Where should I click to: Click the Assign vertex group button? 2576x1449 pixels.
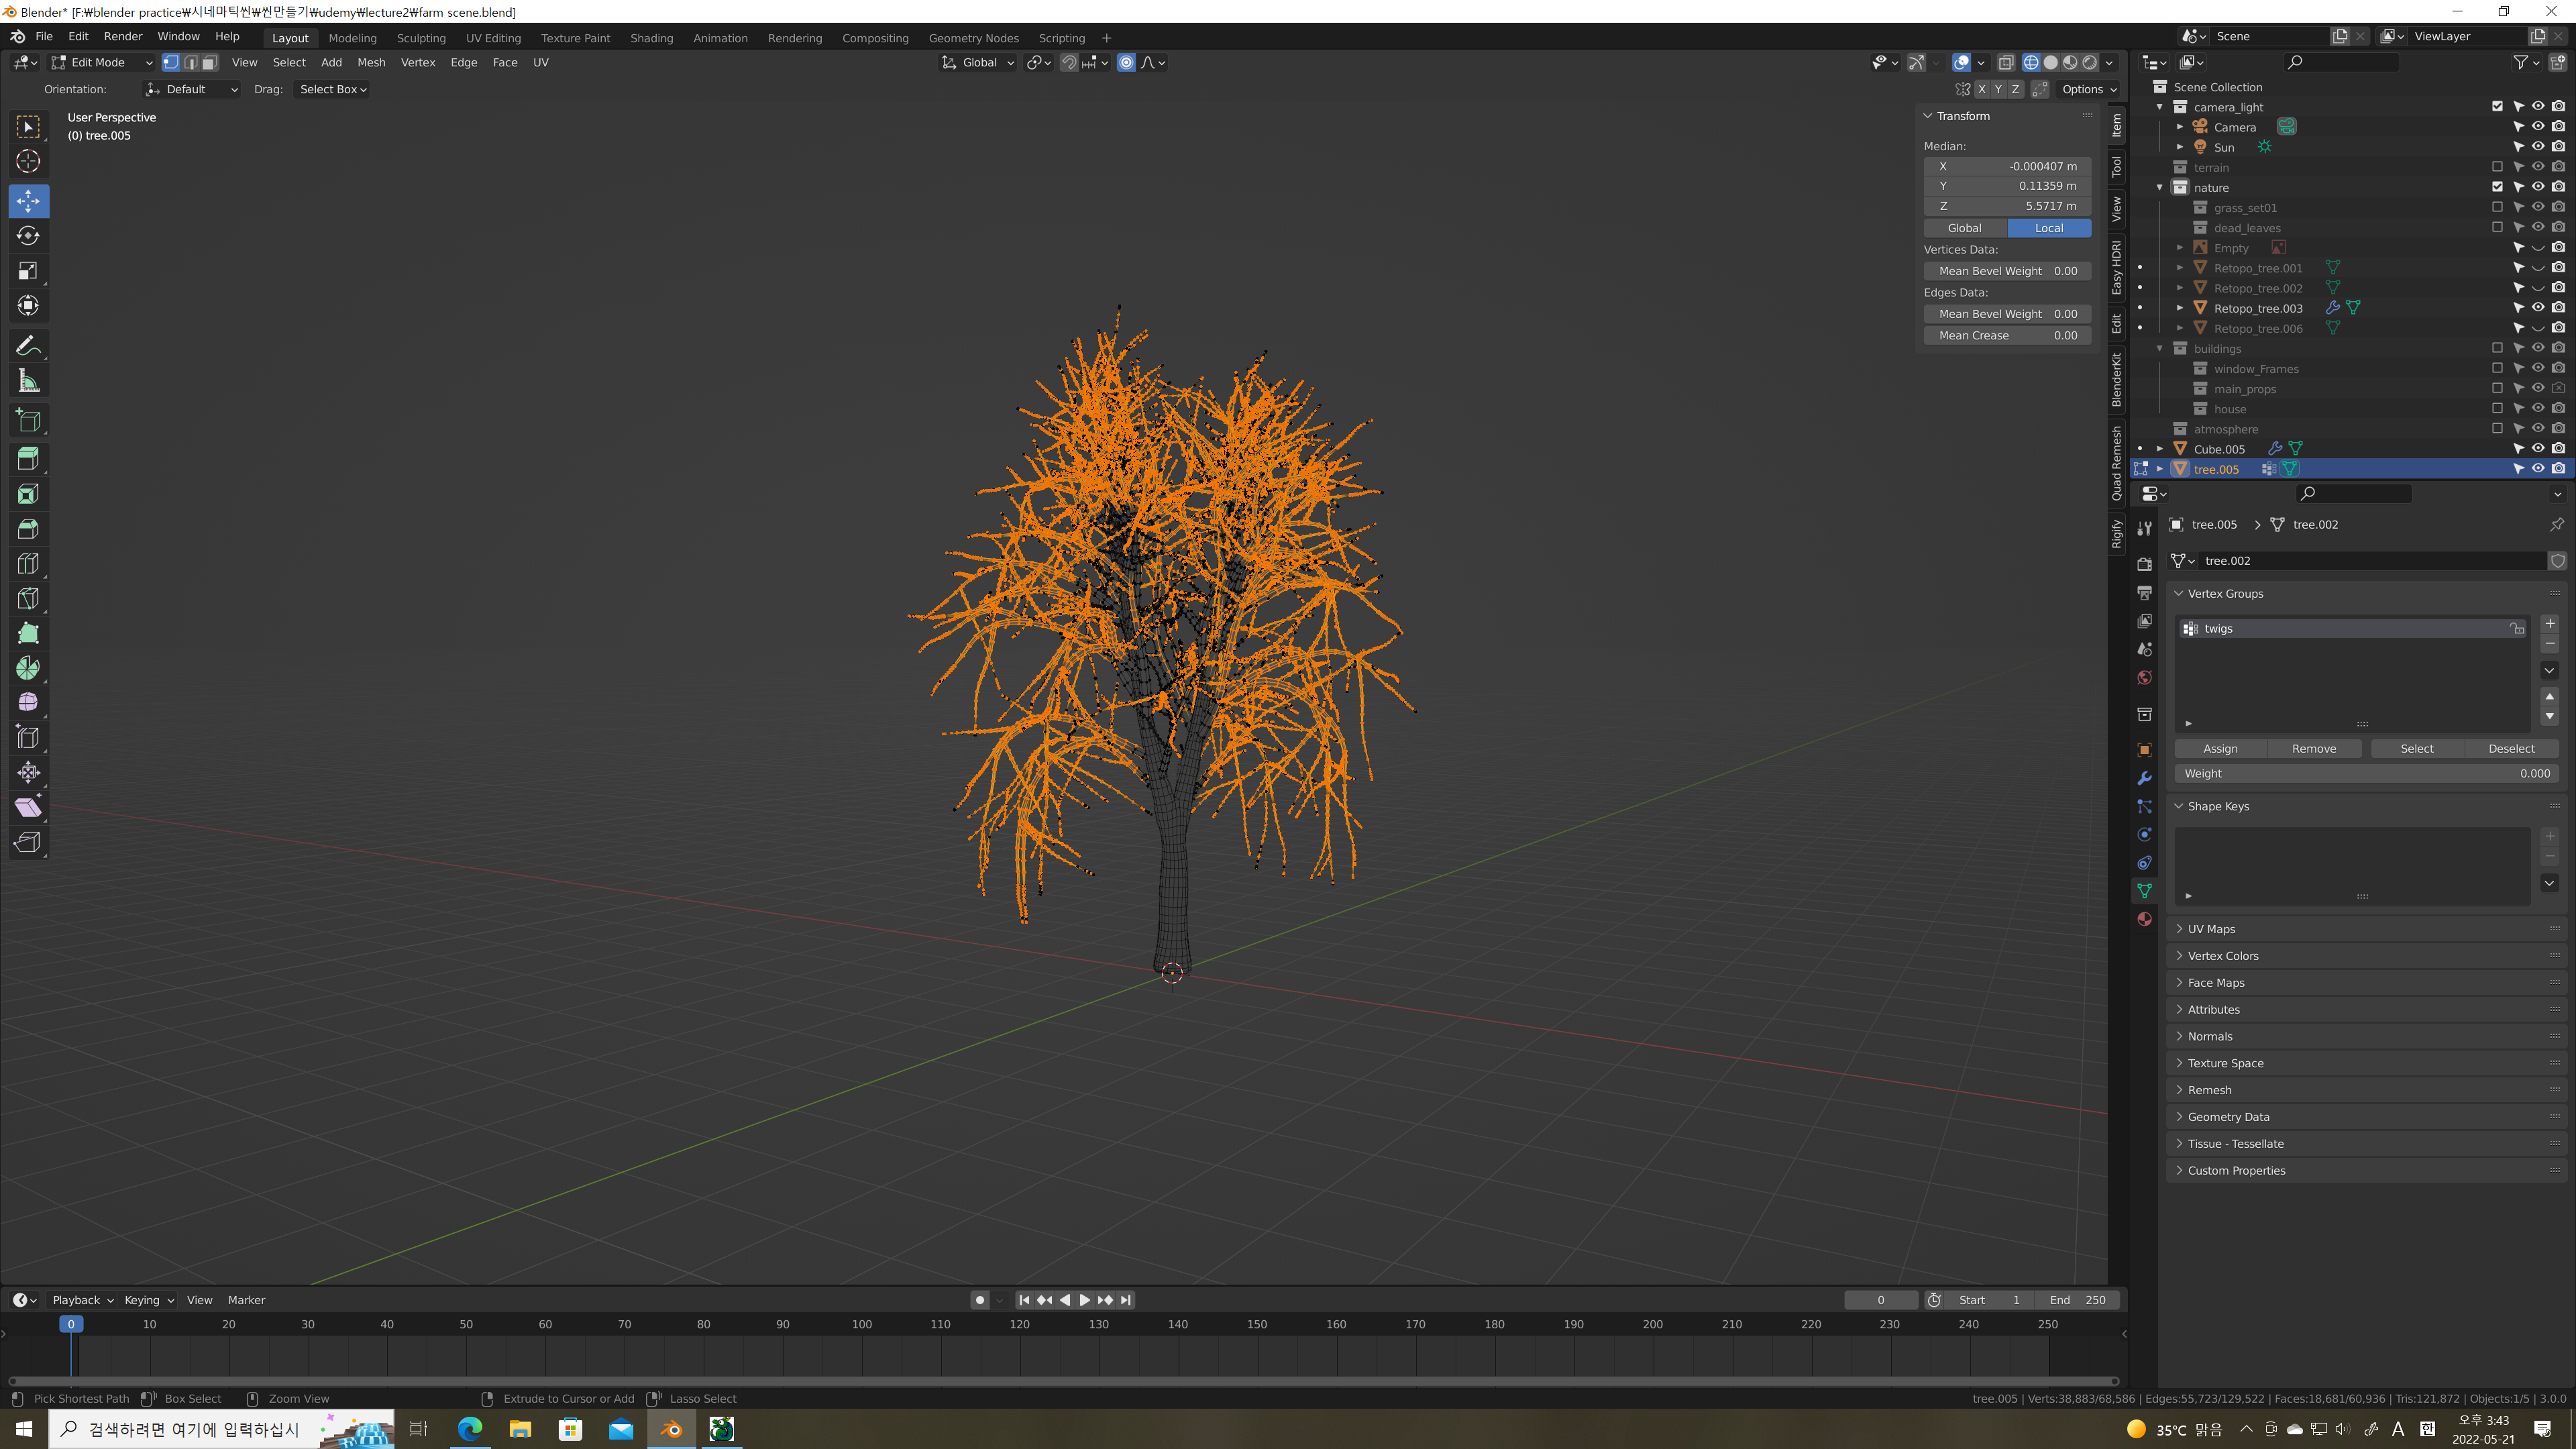pos(2220,748)
